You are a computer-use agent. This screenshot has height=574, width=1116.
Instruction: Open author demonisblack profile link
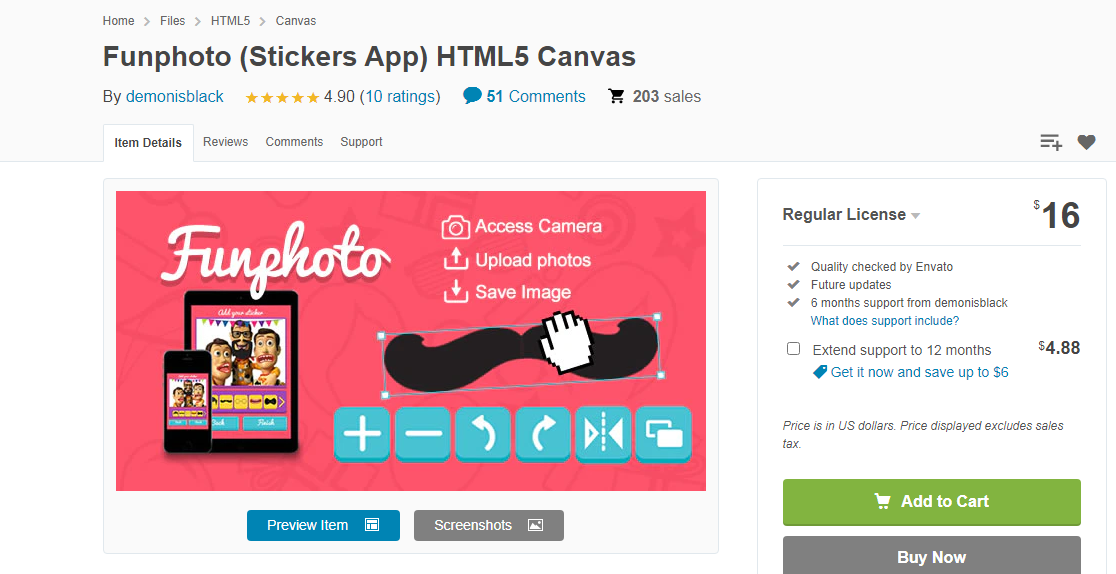pos(174,97)
